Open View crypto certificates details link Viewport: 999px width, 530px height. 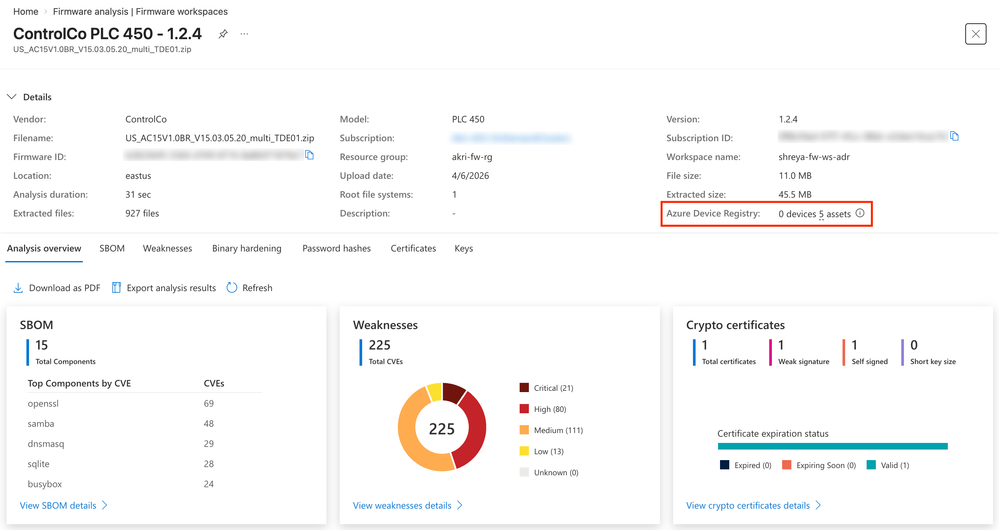coord(748,505)
